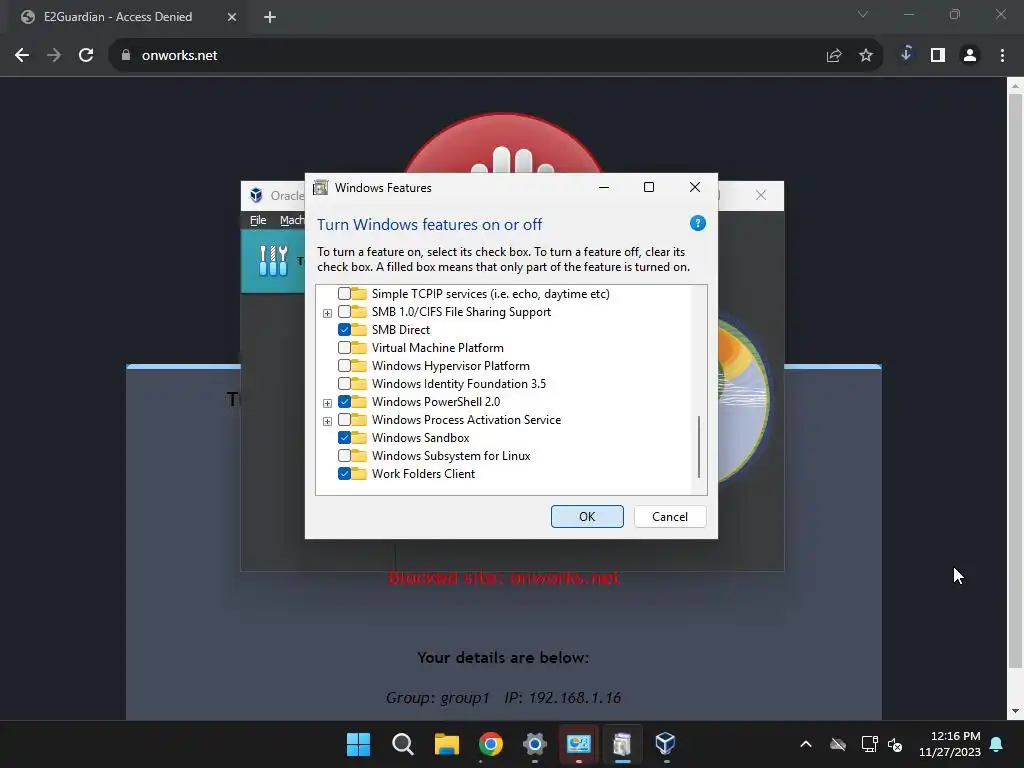The width and height of the screenshot is (1024, 768).
Task: Enable Windows Subsystem for Linux checkbox
Action: pyautogui.click(x=344, y=455)
